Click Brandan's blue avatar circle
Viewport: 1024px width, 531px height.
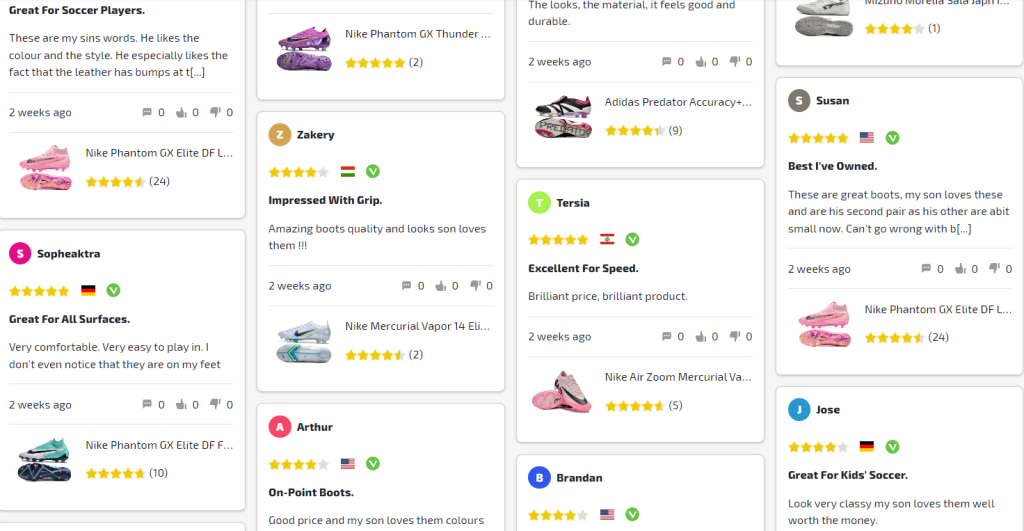pos(540,478)
